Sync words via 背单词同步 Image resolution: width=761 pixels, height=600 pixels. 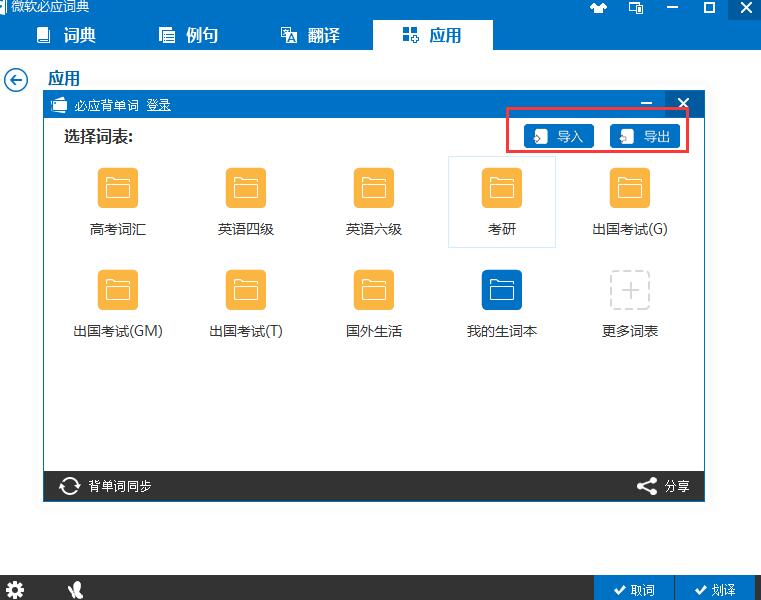click(106, 486)
